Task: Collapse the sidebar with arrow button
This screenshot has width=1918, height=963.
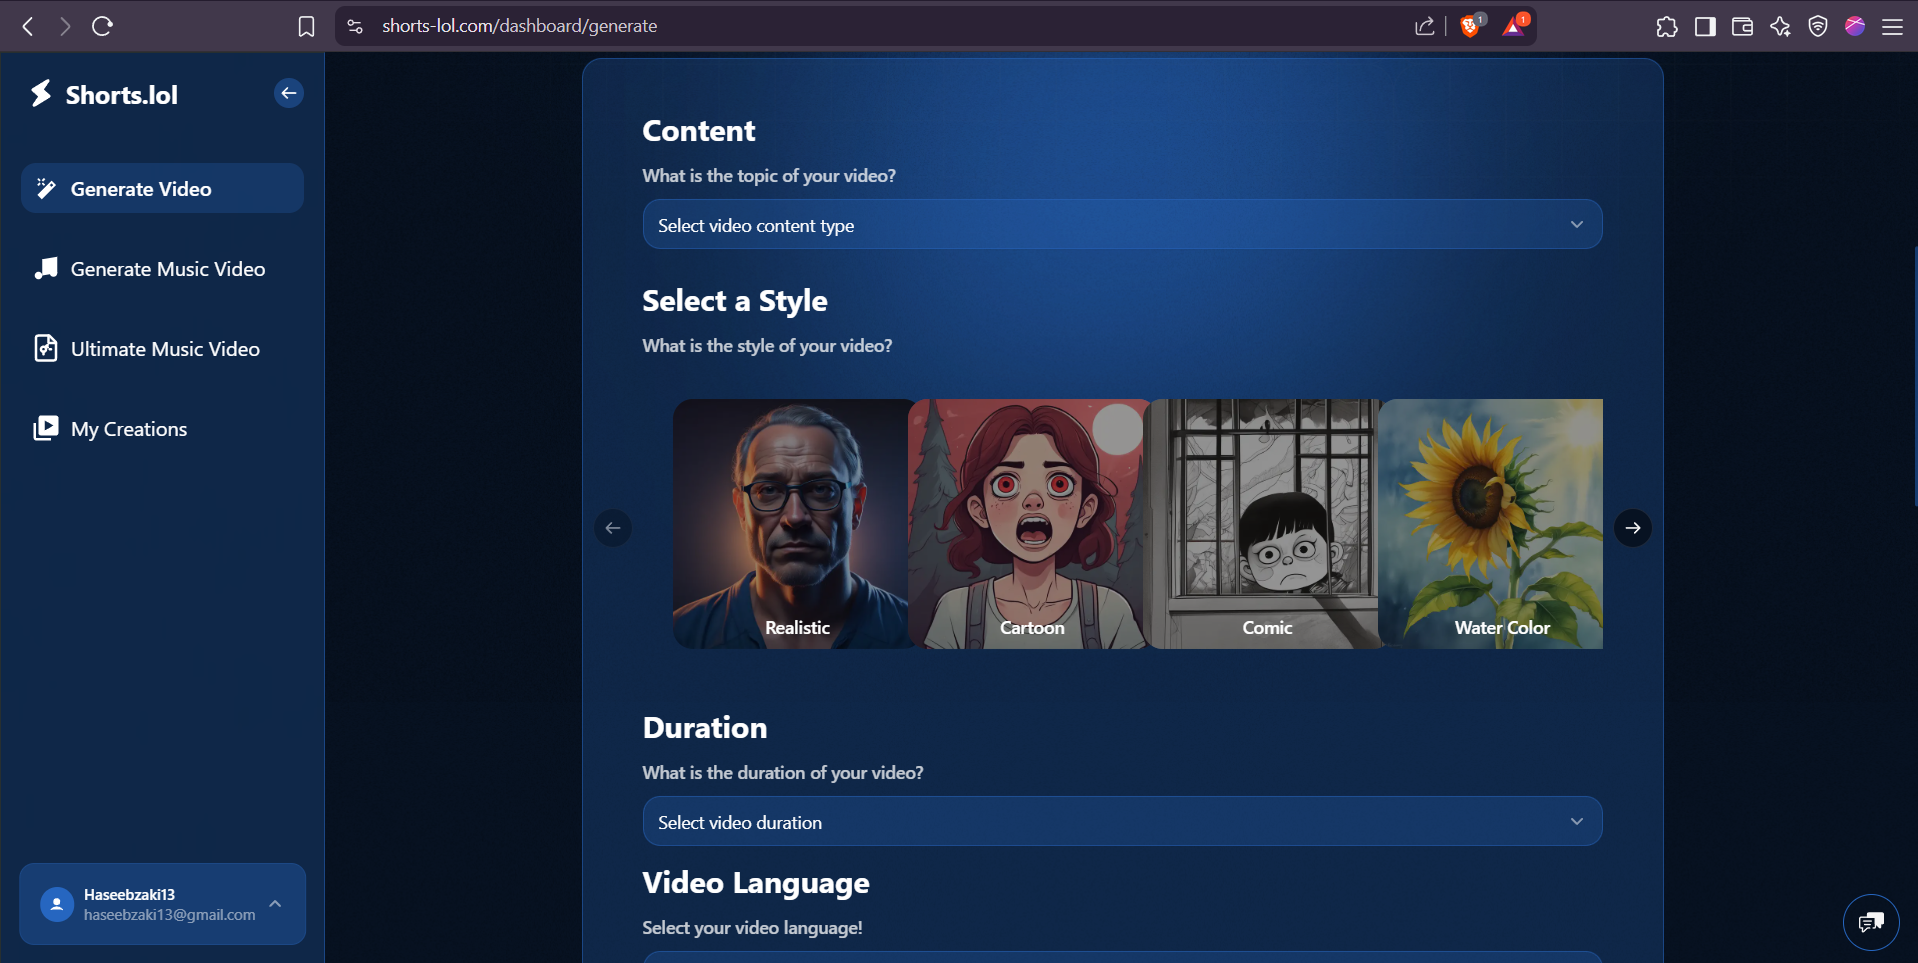Action: point(289,93)
